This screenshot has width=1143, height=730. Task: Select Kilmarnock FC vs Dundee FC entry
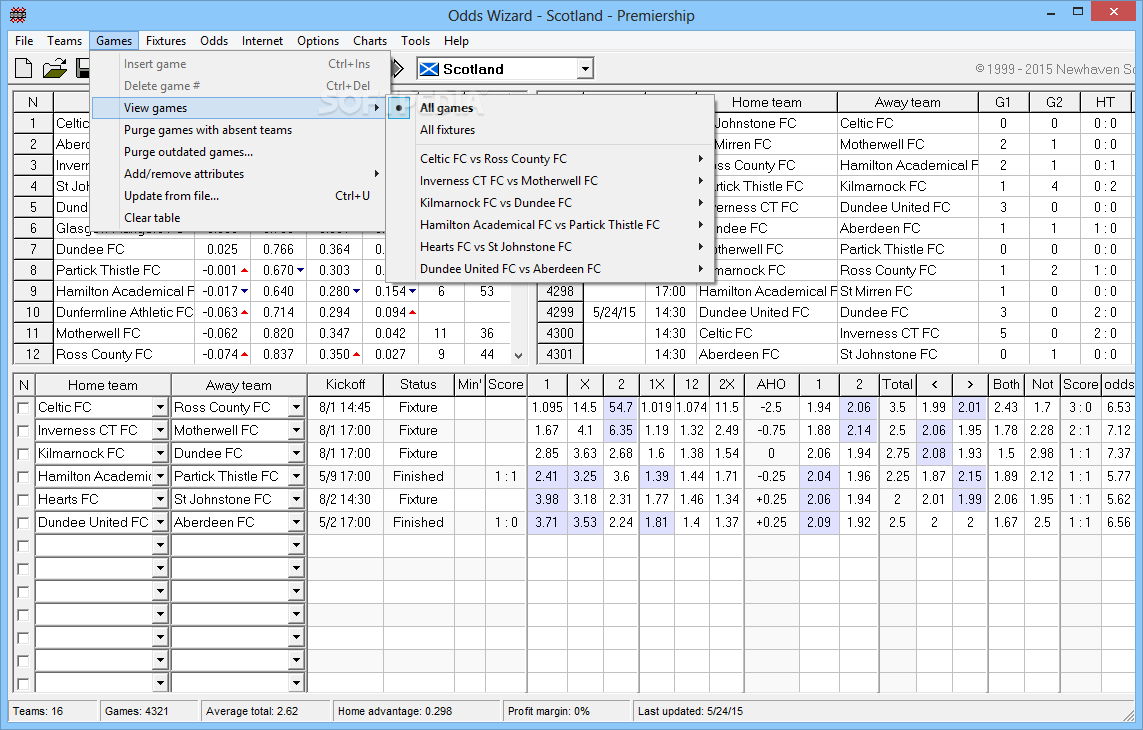pos(550,203)
